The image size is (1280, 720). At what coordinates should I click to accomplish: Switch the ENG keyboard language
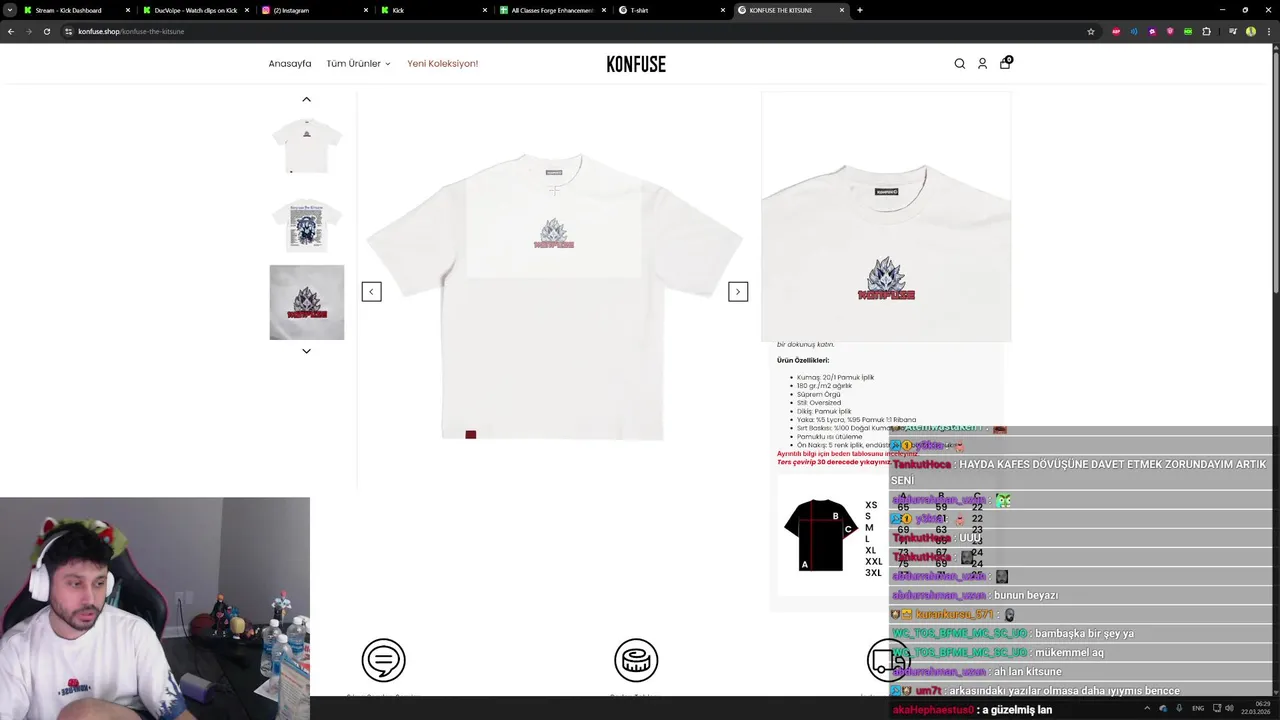point(1198,708)
